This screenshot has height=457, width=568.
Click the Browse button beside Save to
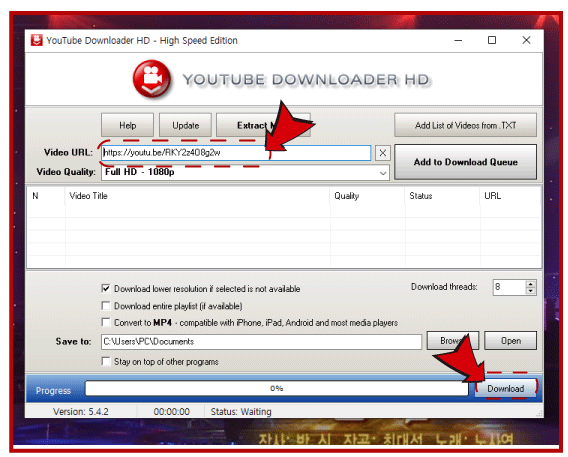pyautogui.click(x=453, y=341)
